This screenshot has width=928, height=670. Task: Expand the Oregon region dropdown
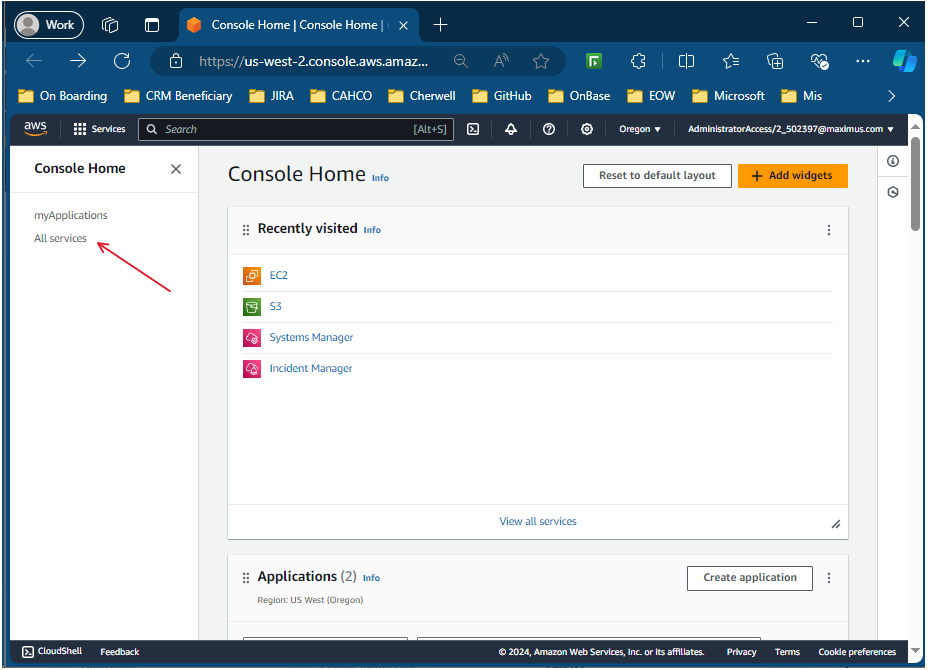(640, 129)
